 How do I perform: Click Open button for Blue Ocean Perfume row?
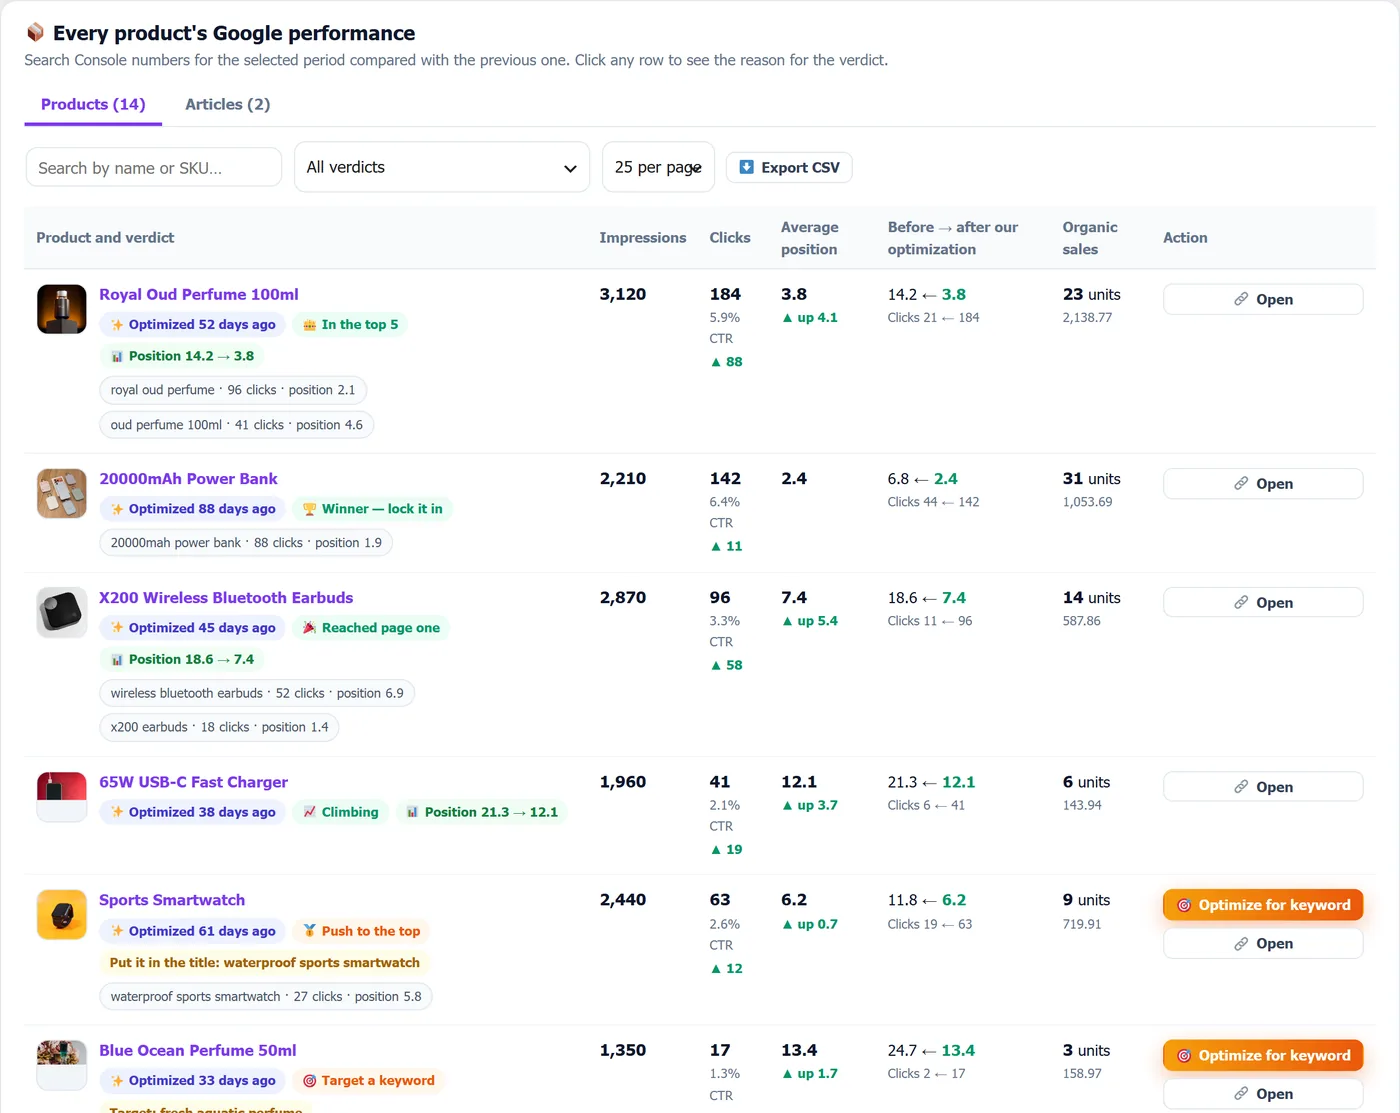[x=1263, y=1094]
